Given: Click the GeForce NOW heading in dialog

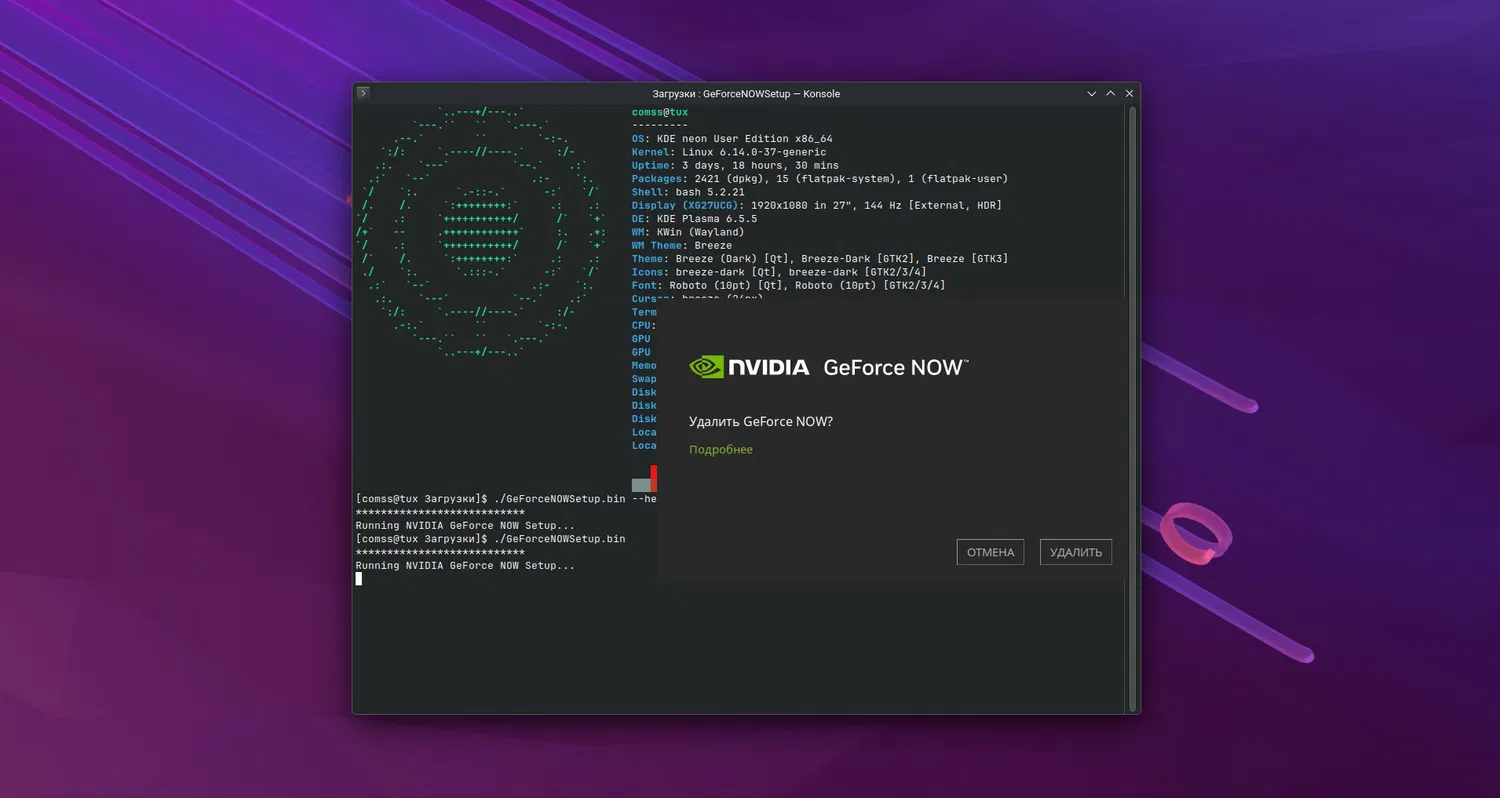Looking at the screenshot, I should tap(895, 367).
